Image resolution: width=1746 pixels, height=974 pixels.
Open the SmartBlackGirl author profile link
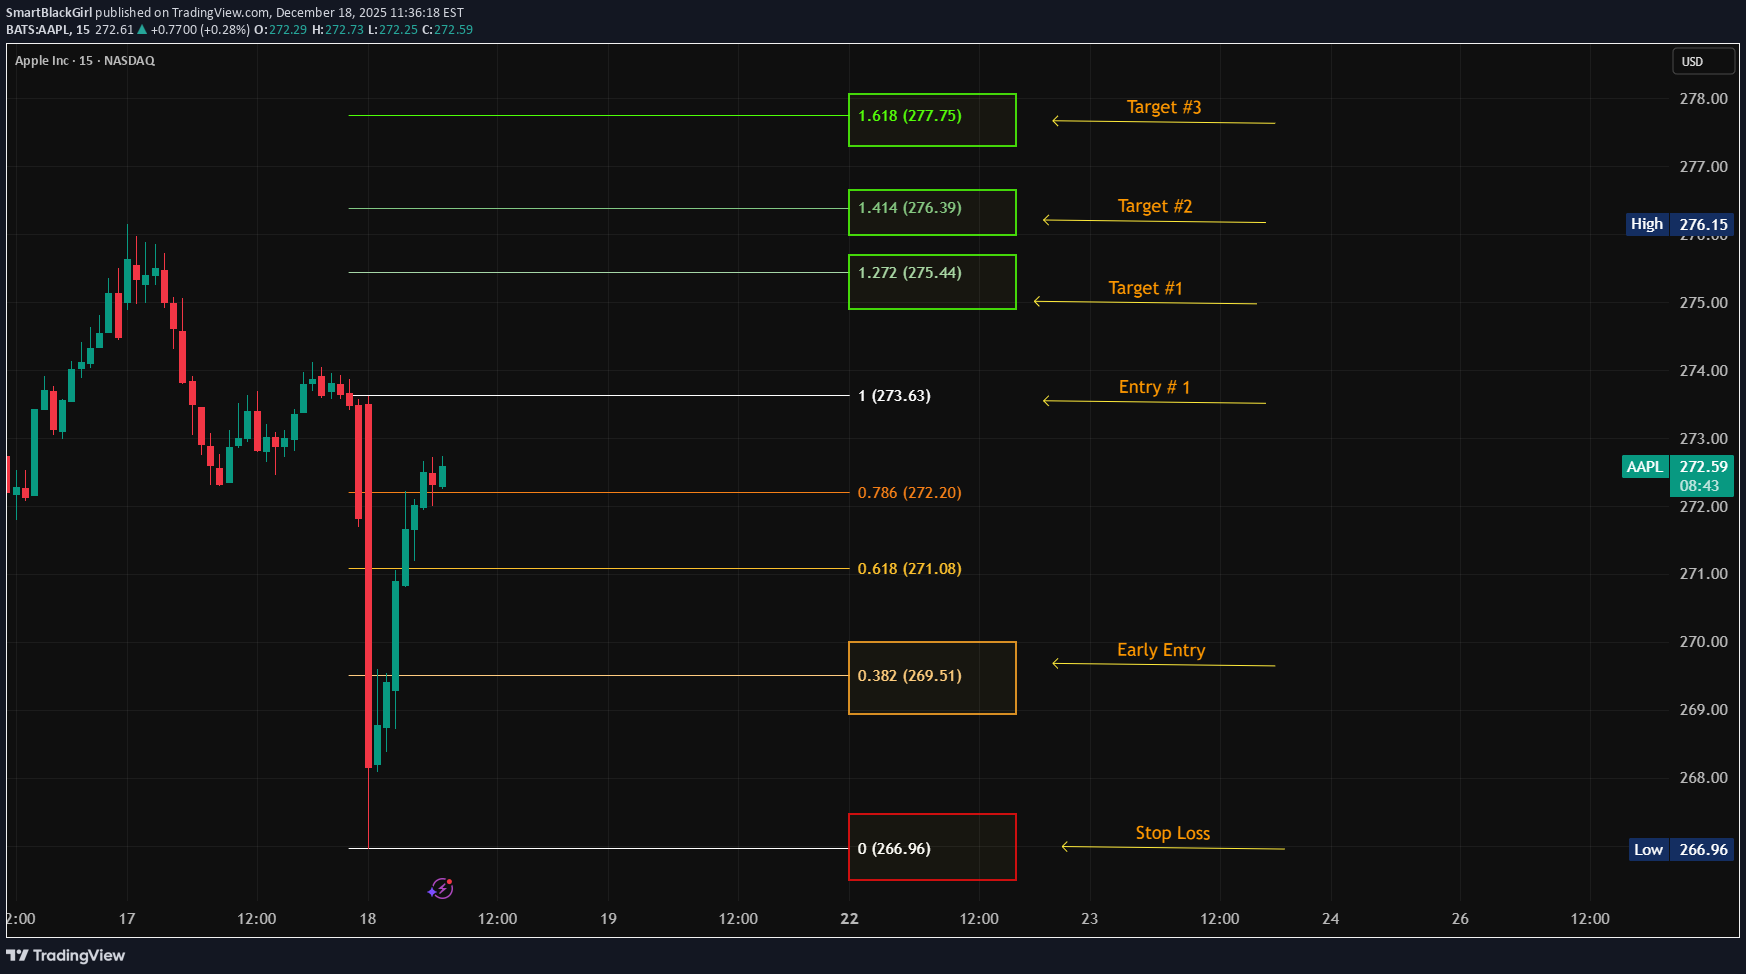pyautogui.click(x=49, y=13)
